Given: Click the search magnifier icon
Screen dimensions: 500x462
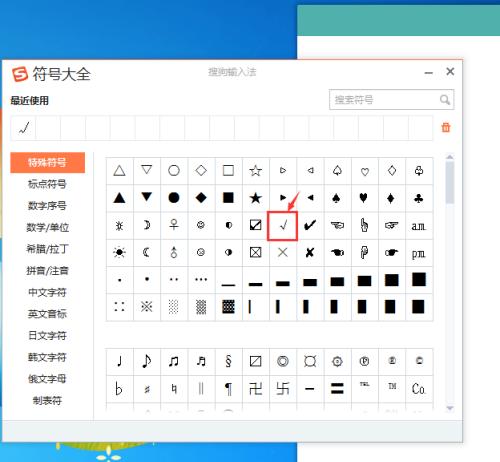Looking at the screenshot, I should point(445,99).
